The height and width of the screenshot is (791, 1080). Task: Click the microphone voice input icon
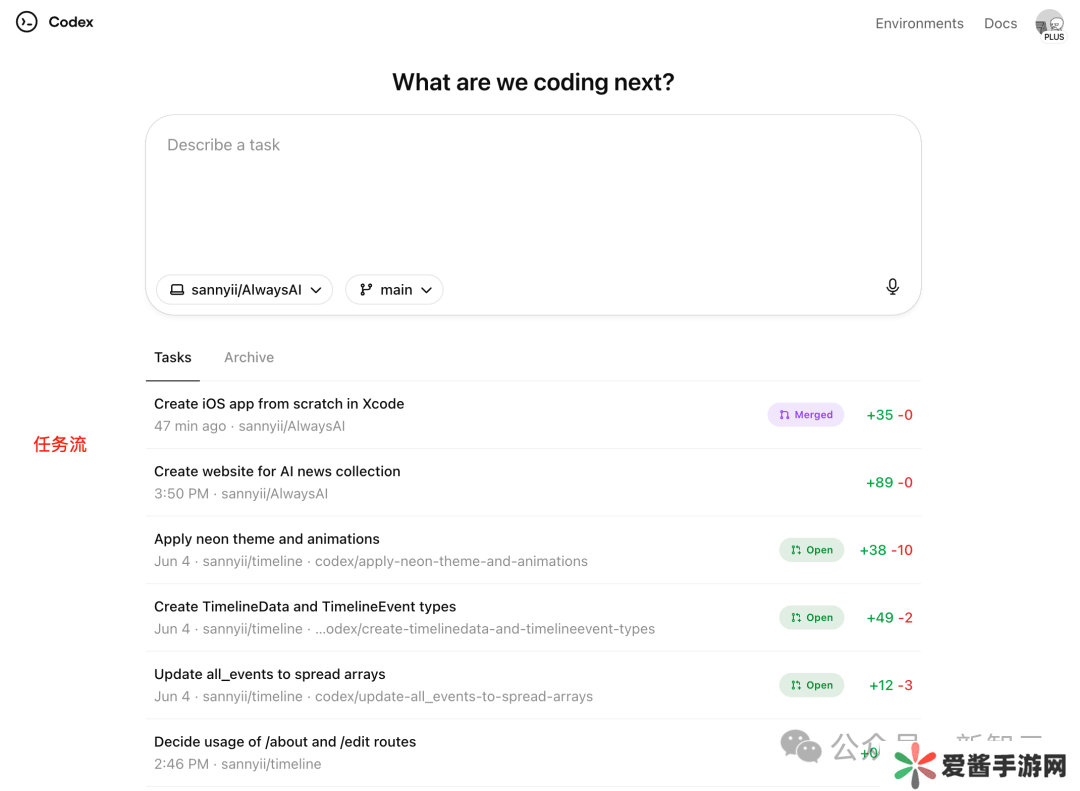click(892, 287)
